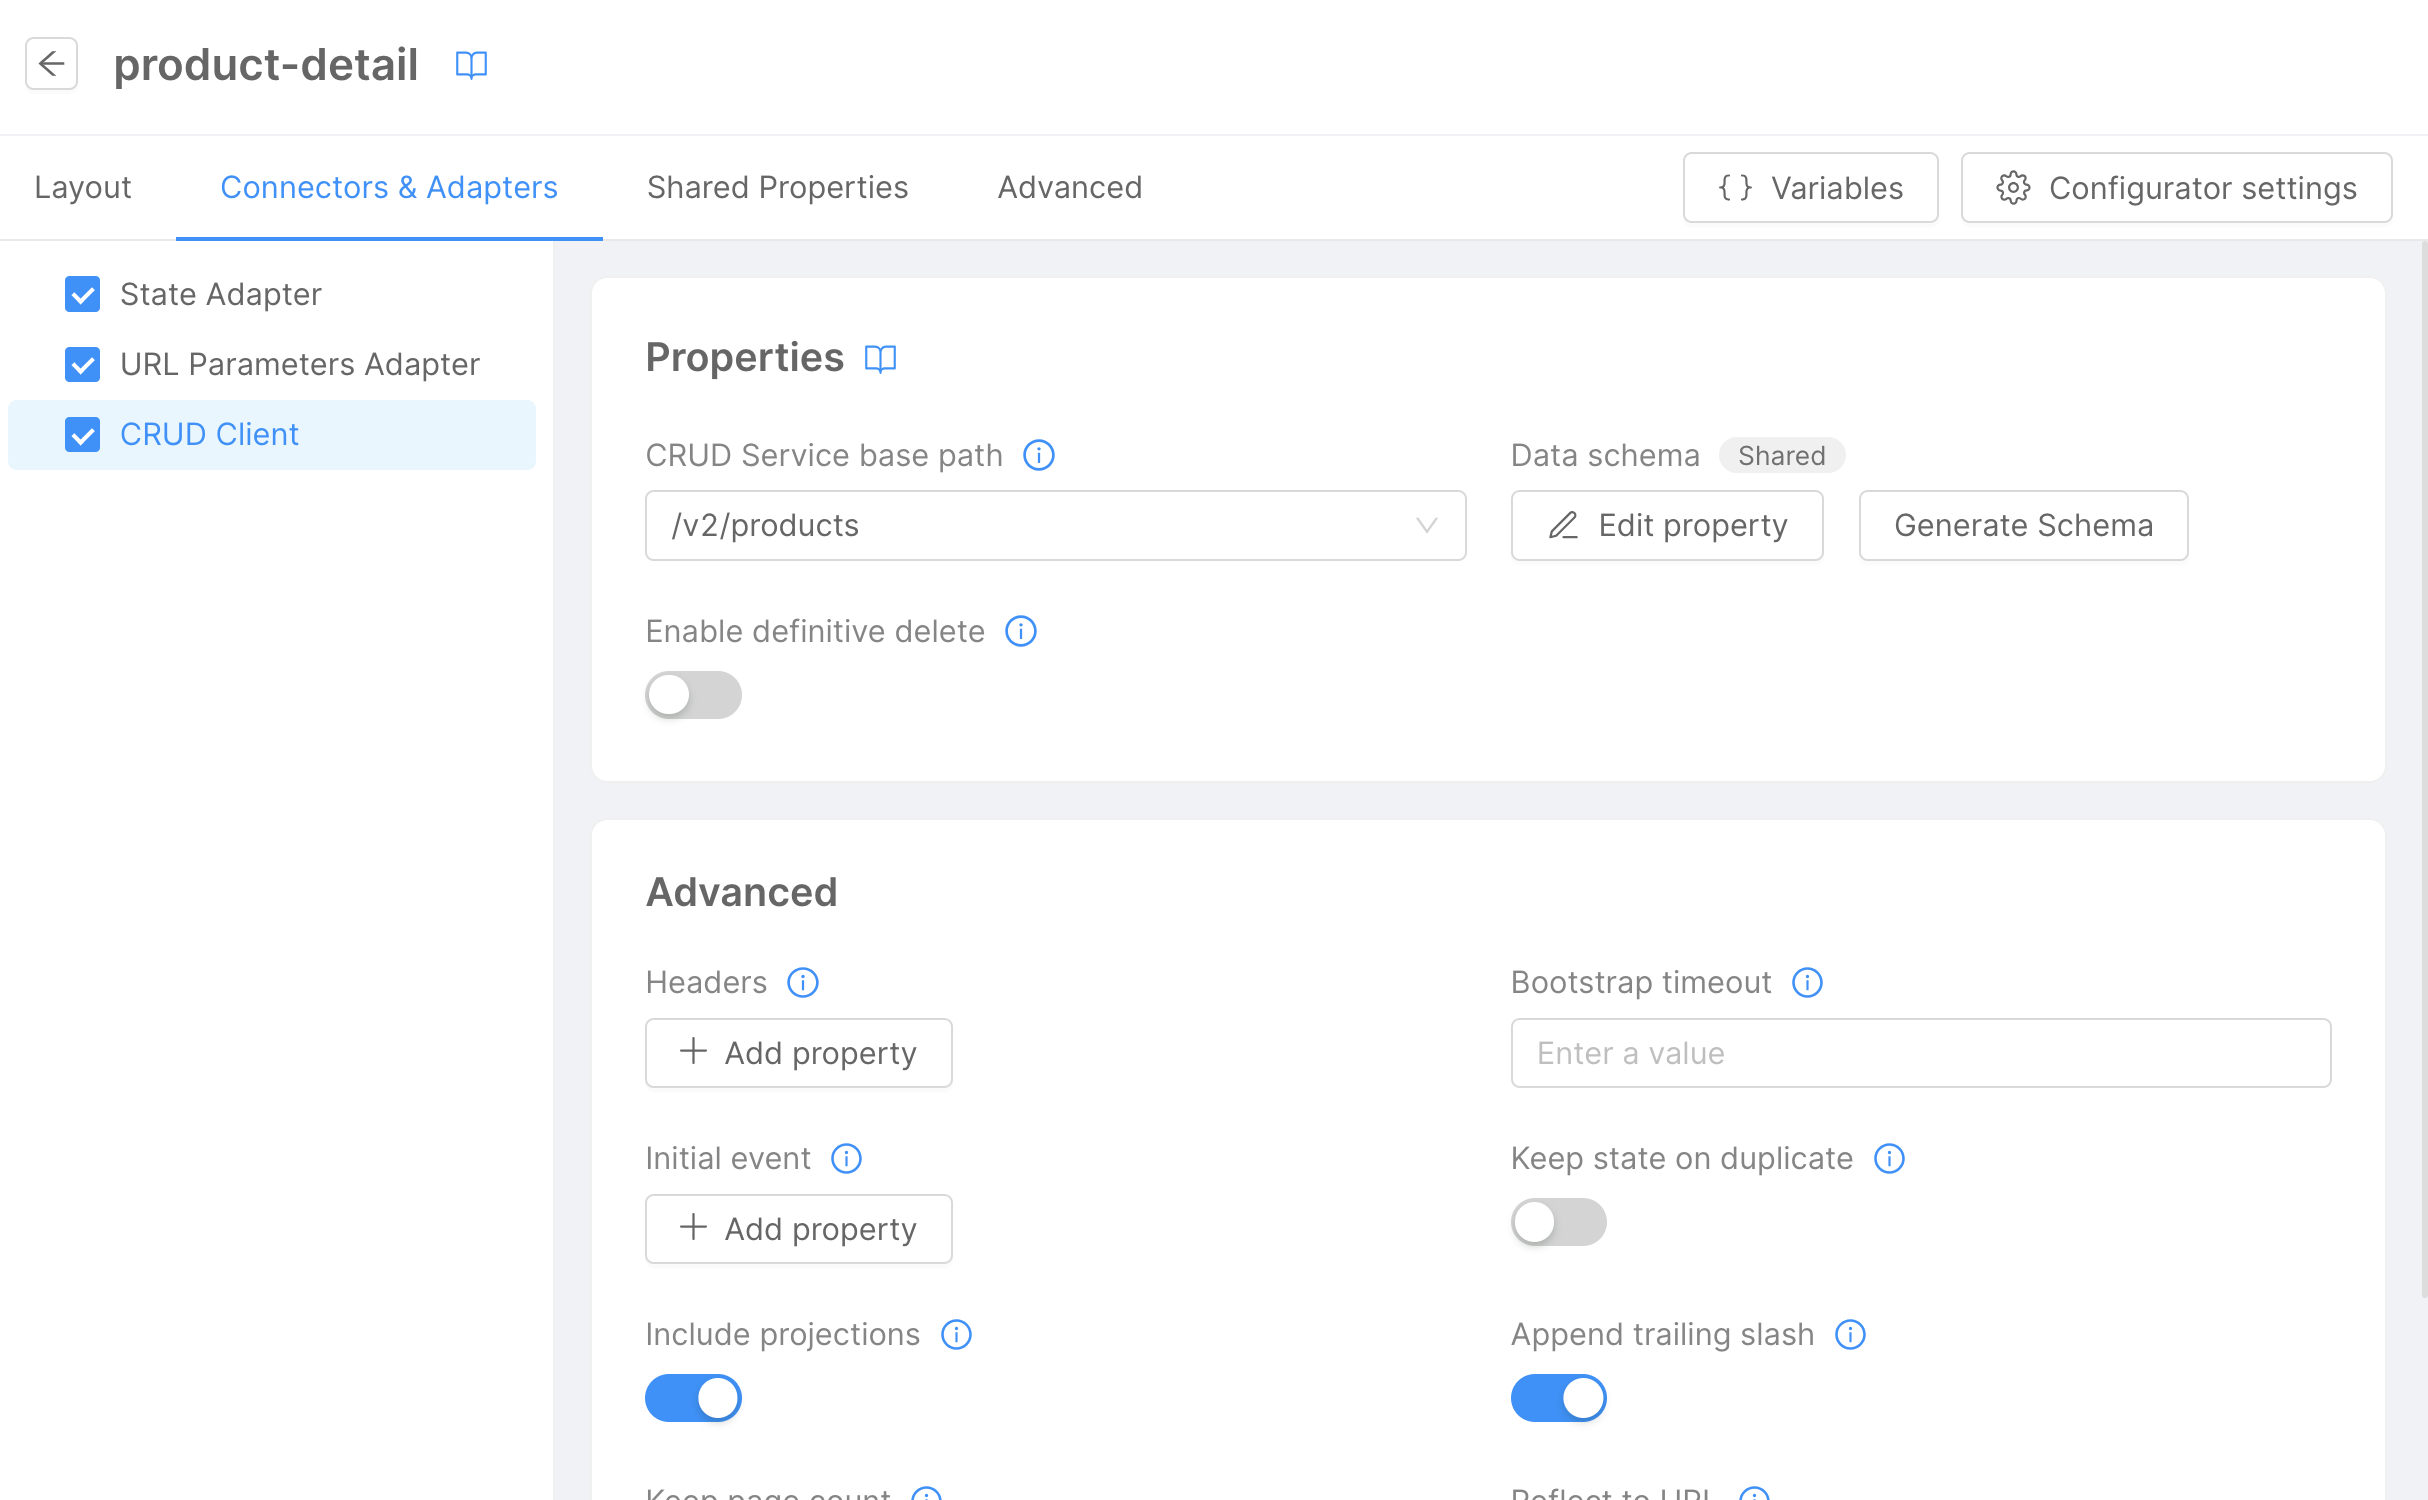This screenshot has width=2428, height=1500.
Task: Click the Generate Schema button
Action: click(x=2023, y=526)
